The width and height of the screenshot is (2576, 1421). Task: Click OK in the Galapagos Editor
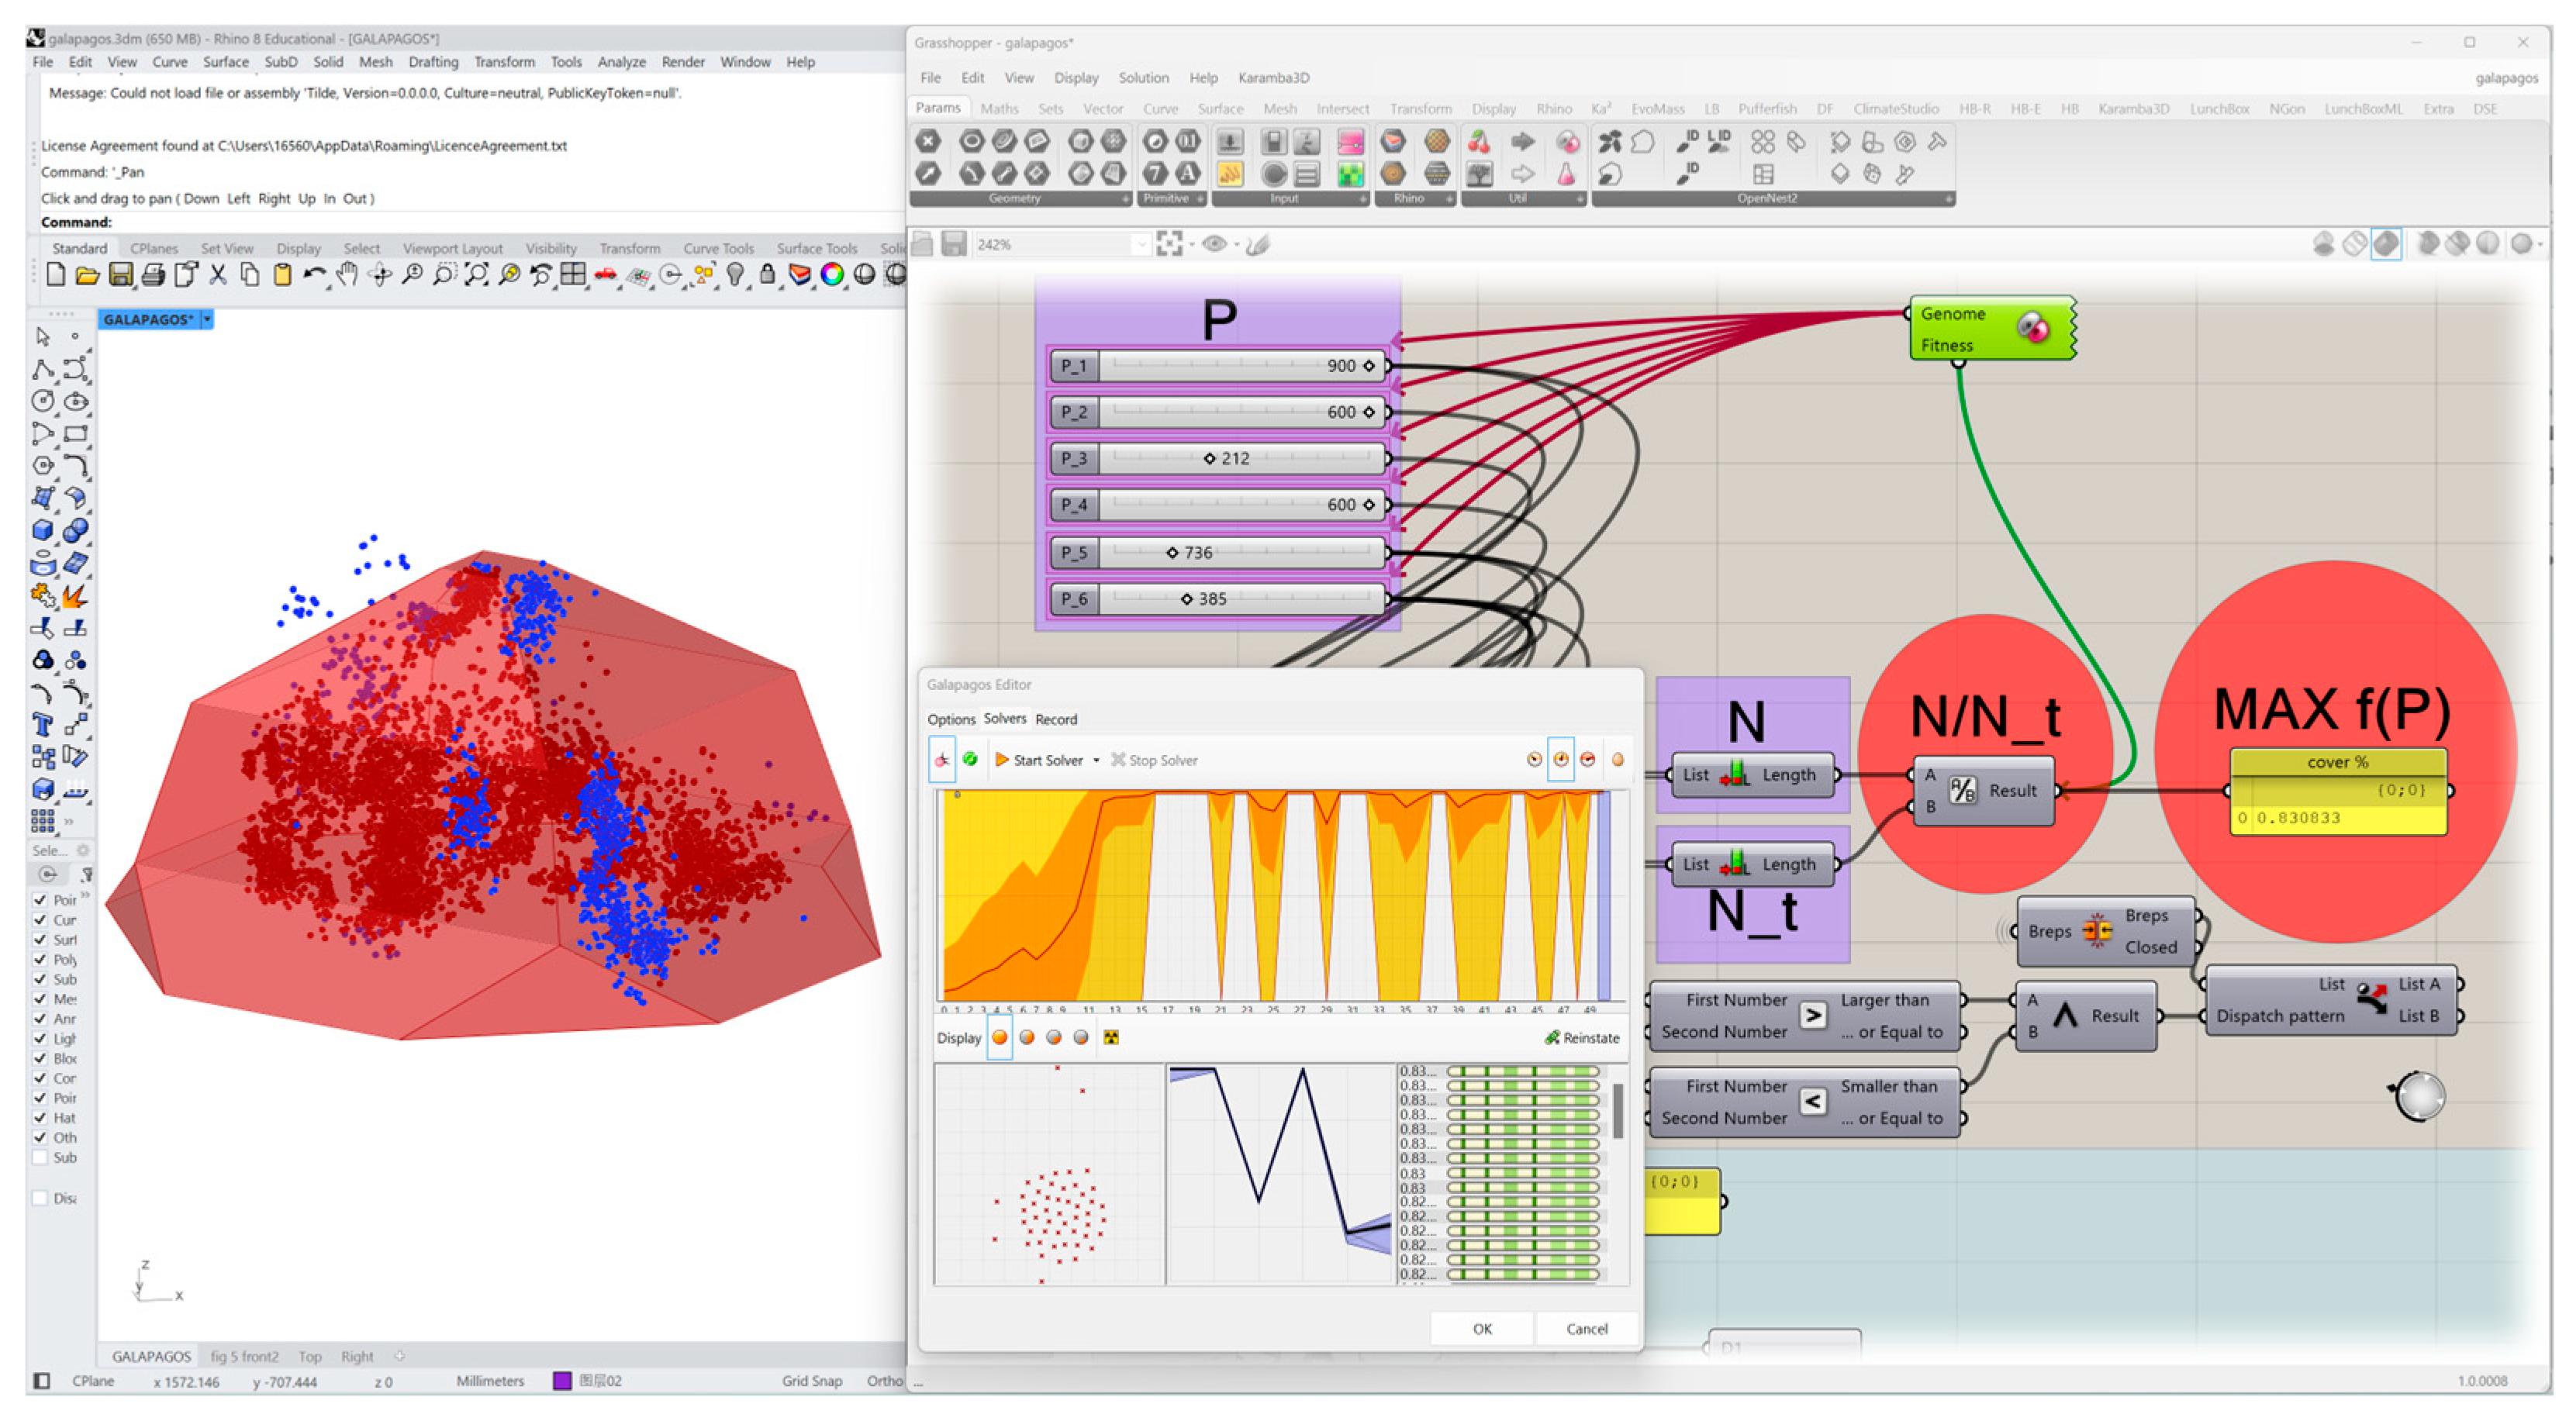1481,1328
